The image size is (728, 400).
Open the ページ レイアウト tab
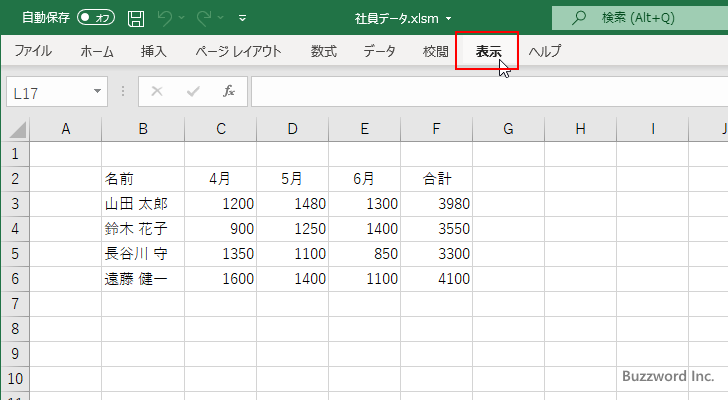[x=238, y=51]
